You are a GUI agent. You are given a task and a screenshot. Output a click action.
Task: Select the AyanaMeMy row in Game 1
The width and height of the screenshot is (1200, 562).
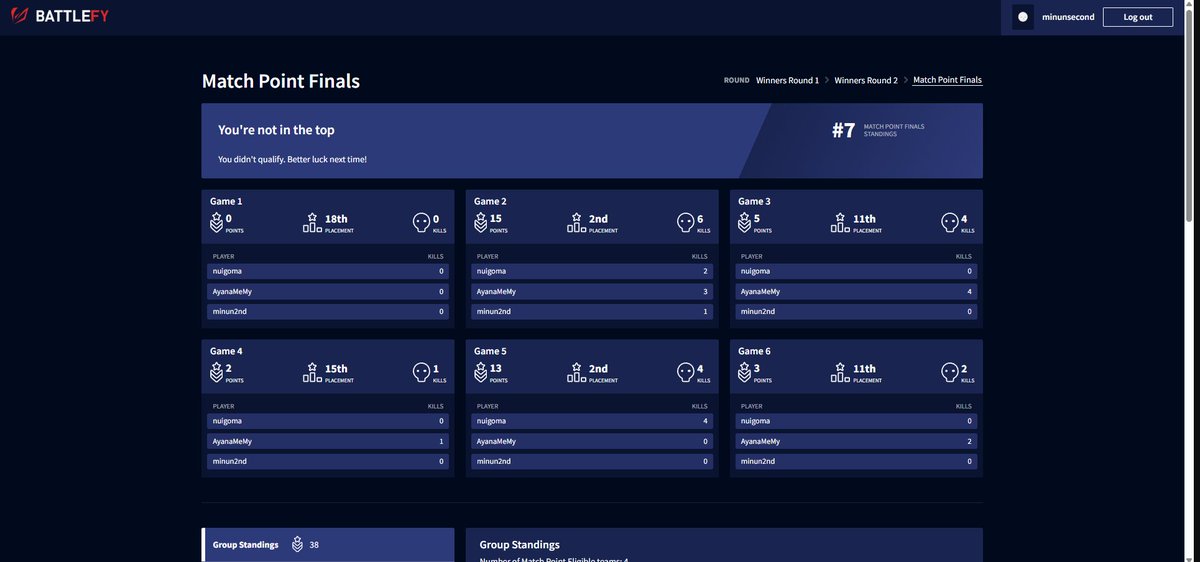click(328, 291)
